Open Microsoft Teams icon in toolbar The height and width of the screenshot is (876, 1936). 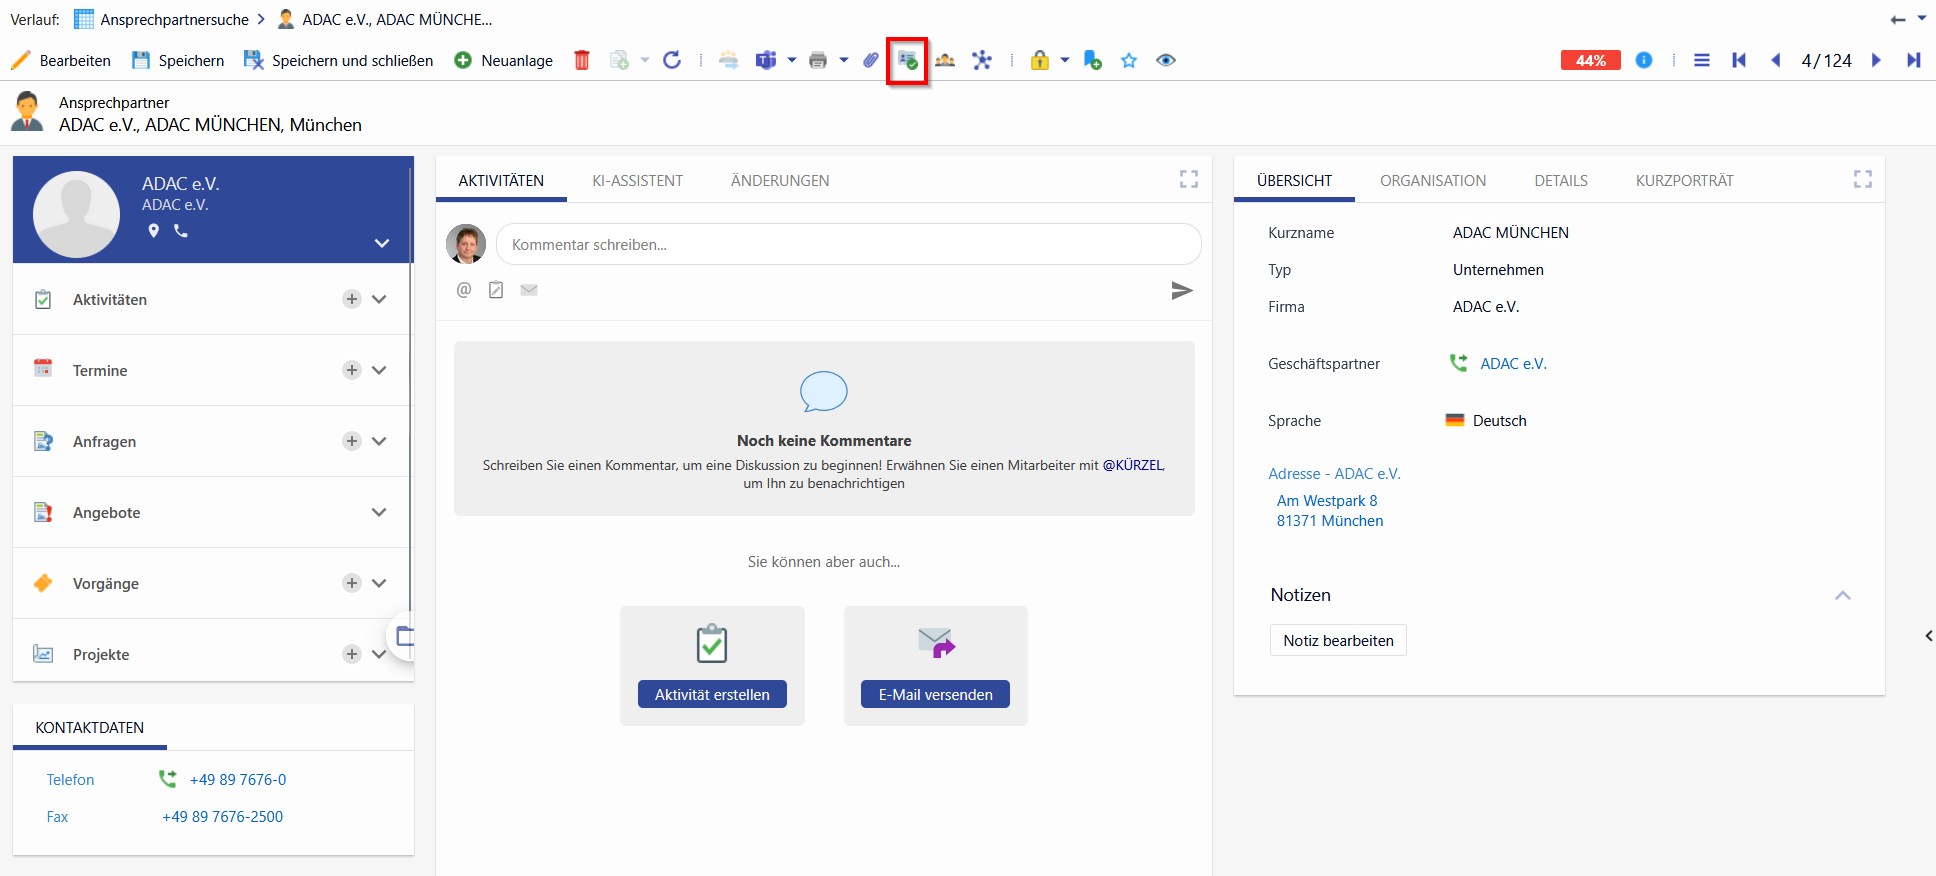(x=765, y=60)
